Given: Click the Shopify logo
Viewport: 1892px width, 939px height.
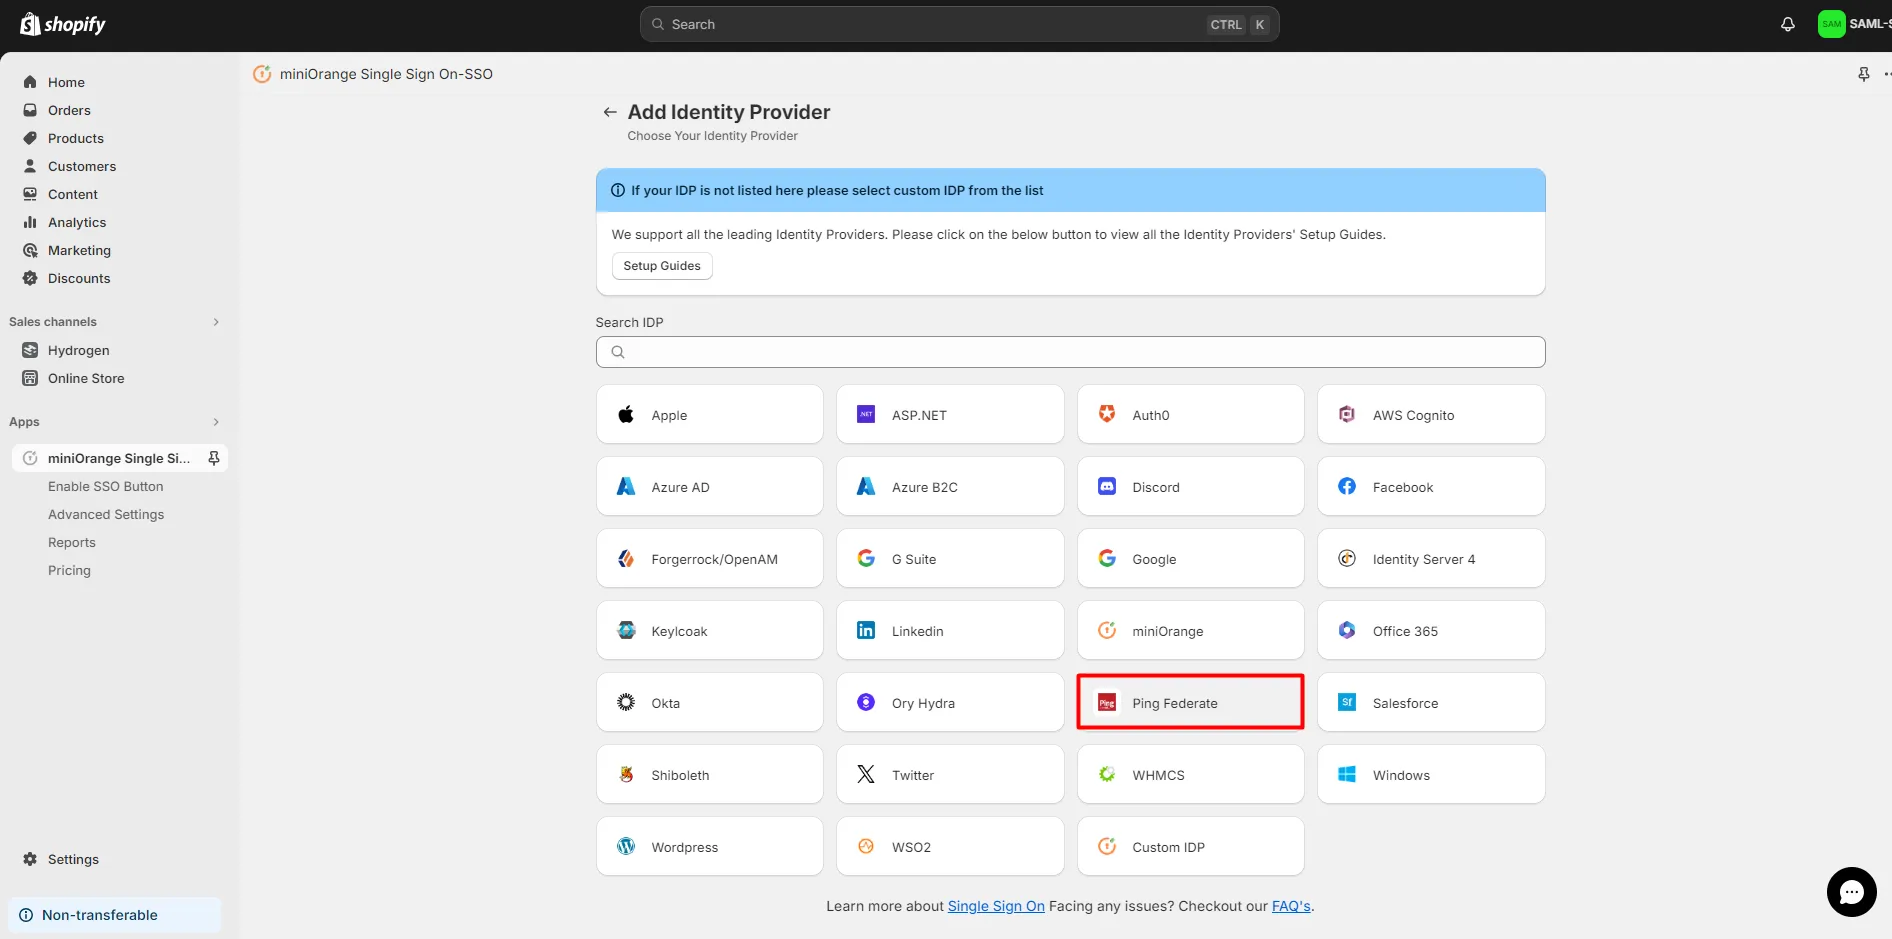Looking at the screenshot, I should 63,24.
